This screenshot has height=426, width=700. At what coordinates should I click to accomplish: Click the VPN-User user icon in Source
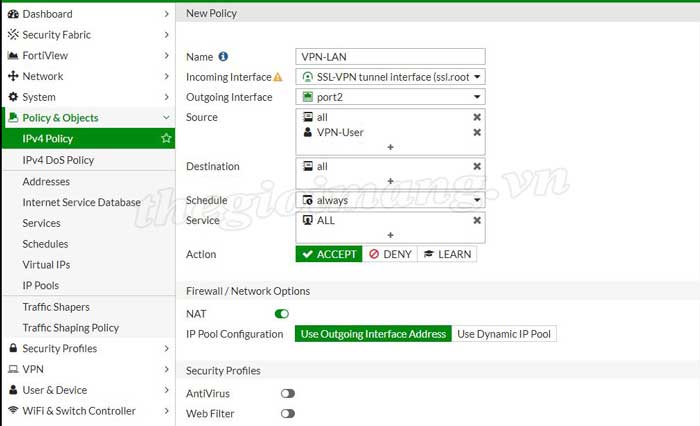[308, 132]
